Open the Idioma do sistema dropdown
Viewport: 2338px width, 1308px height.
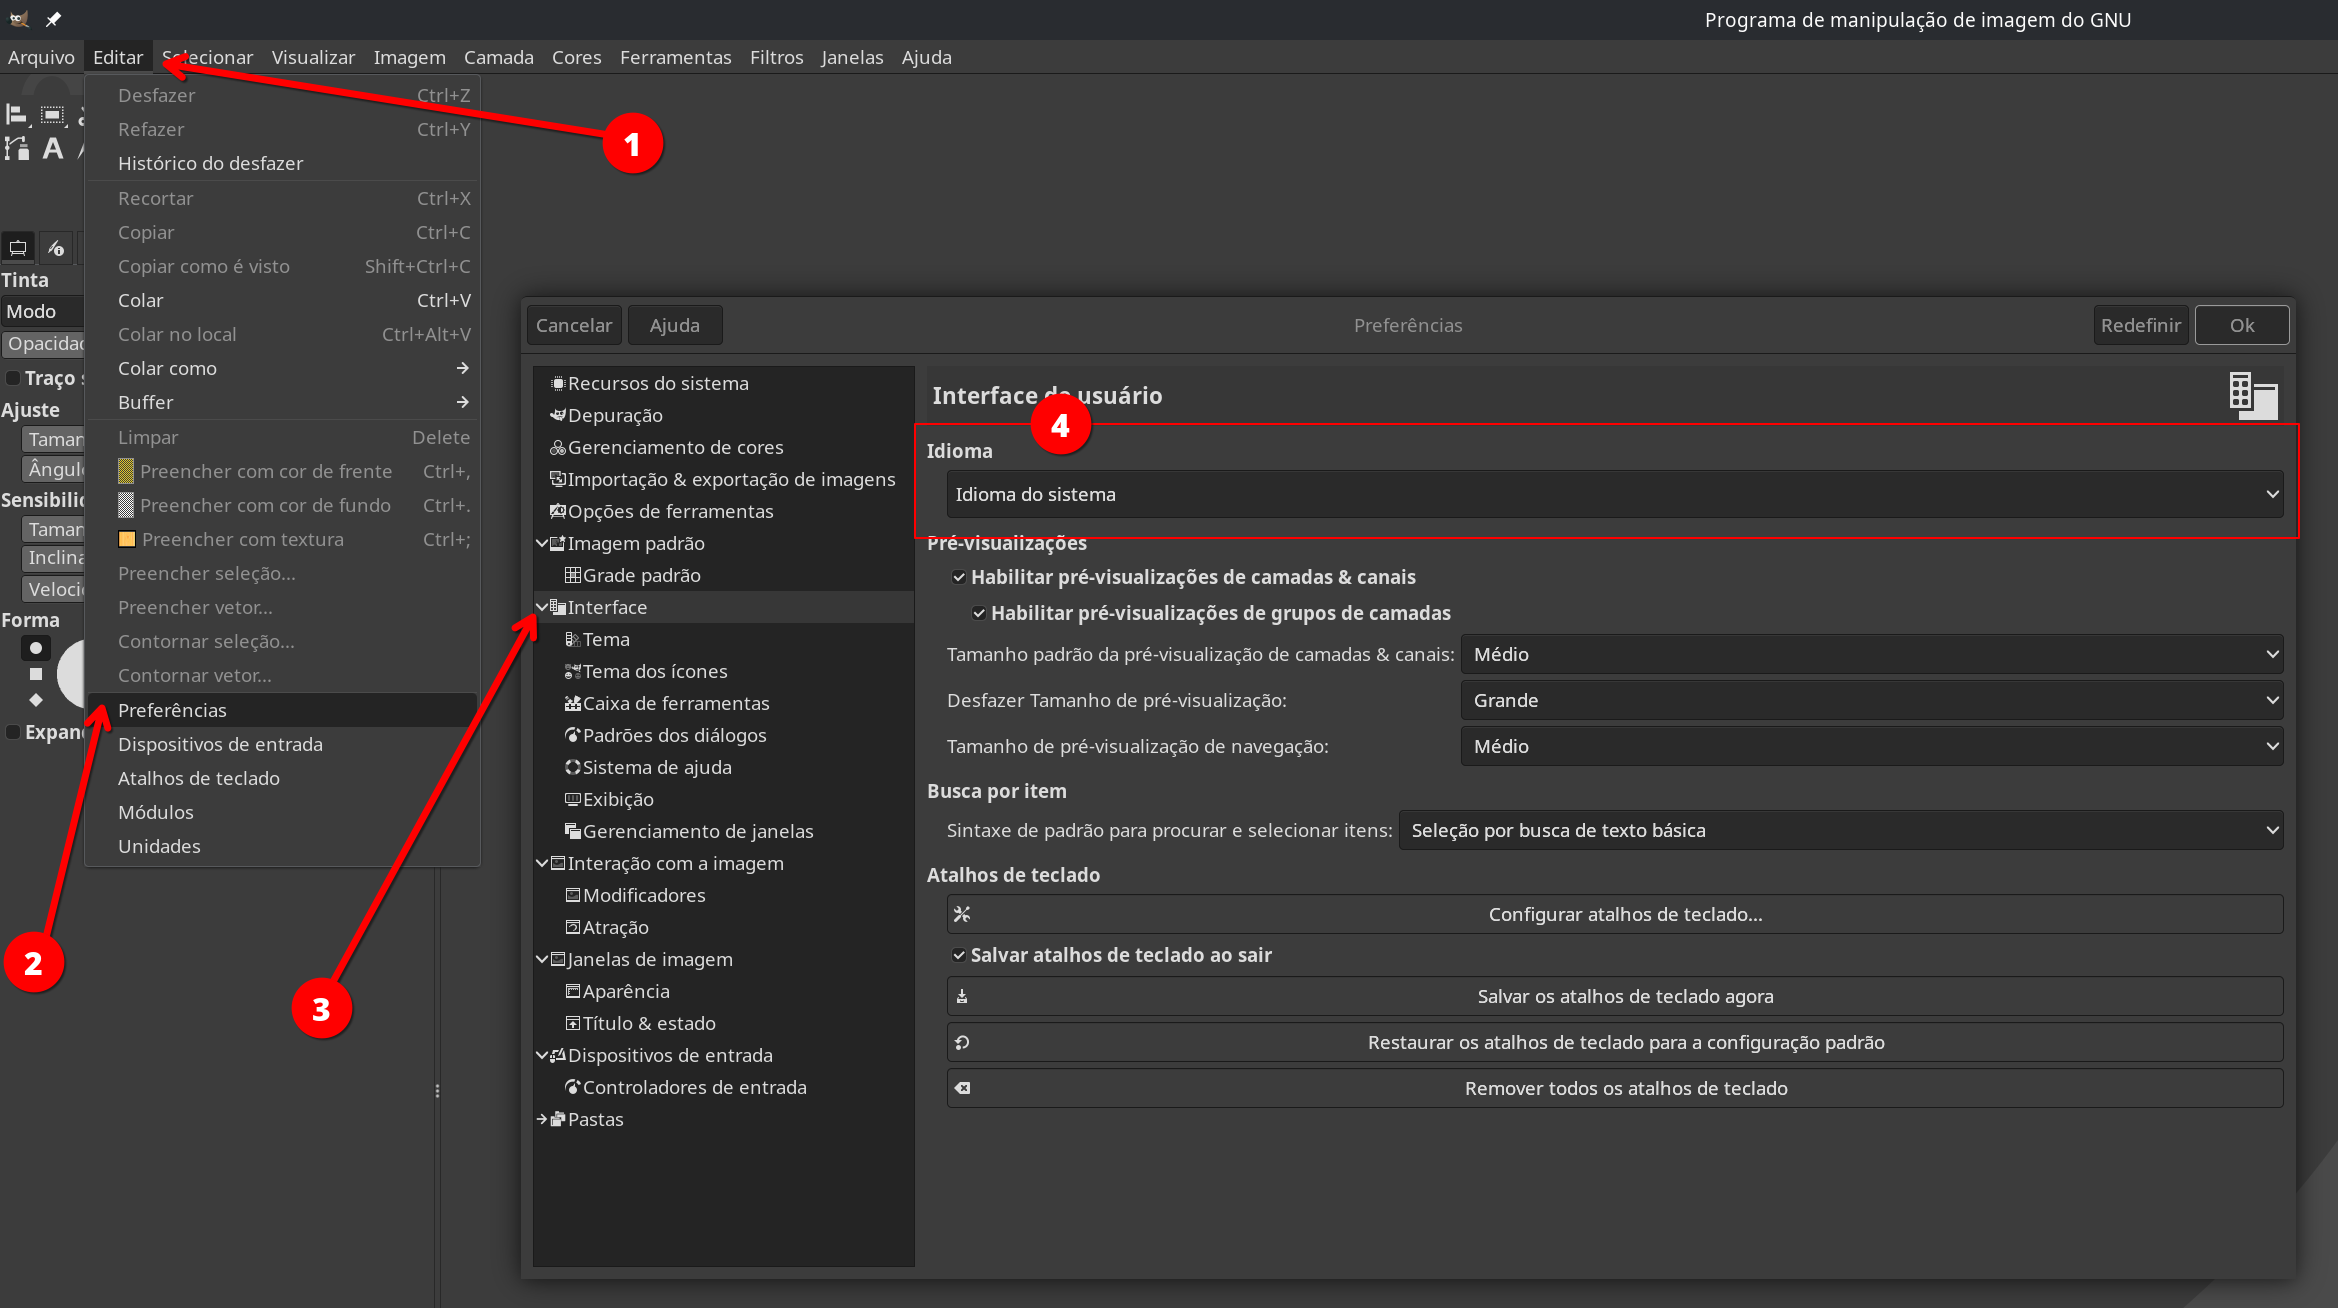(1614, 494)
